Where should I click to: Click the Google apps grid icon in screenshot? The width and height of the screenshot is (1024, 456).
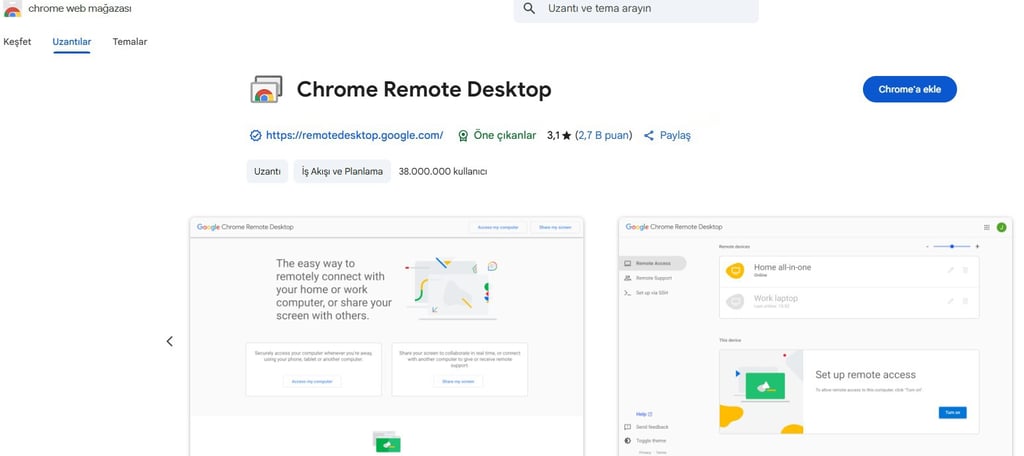point(987,227)
